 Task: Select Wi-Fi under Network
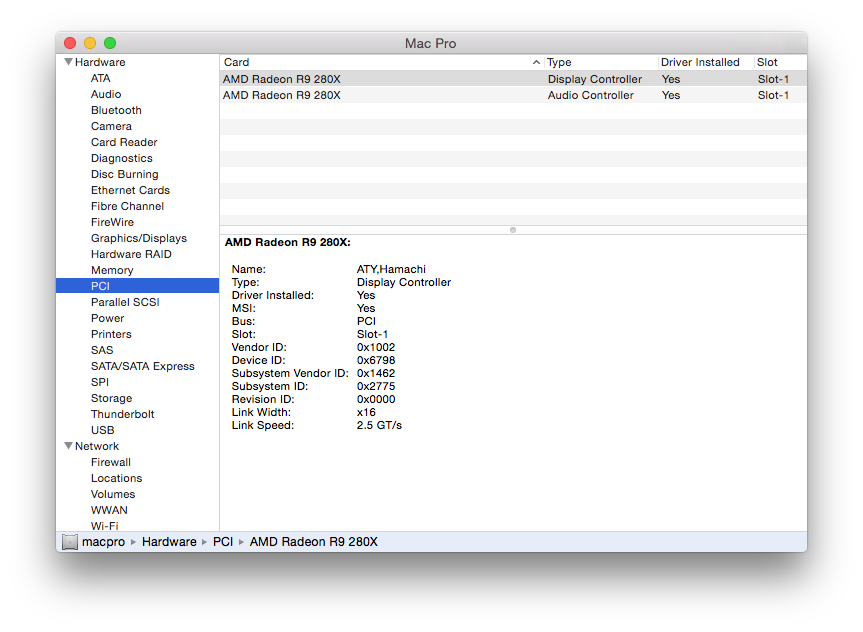click(x=105, y=525)
